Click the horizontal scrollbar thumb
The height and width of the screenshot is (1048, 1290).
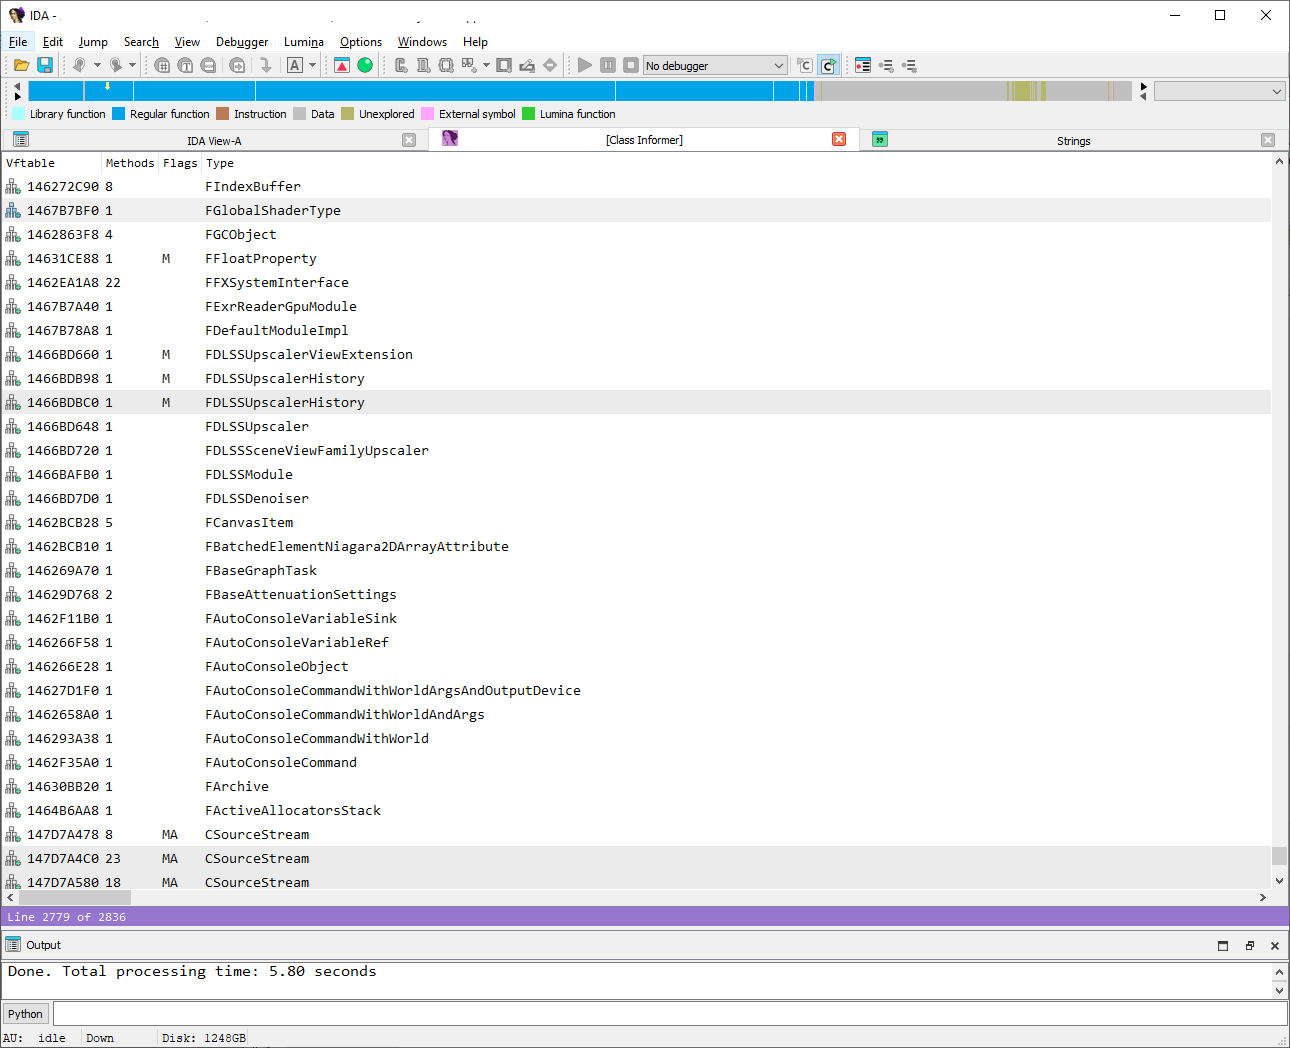(x=74, y=898)
